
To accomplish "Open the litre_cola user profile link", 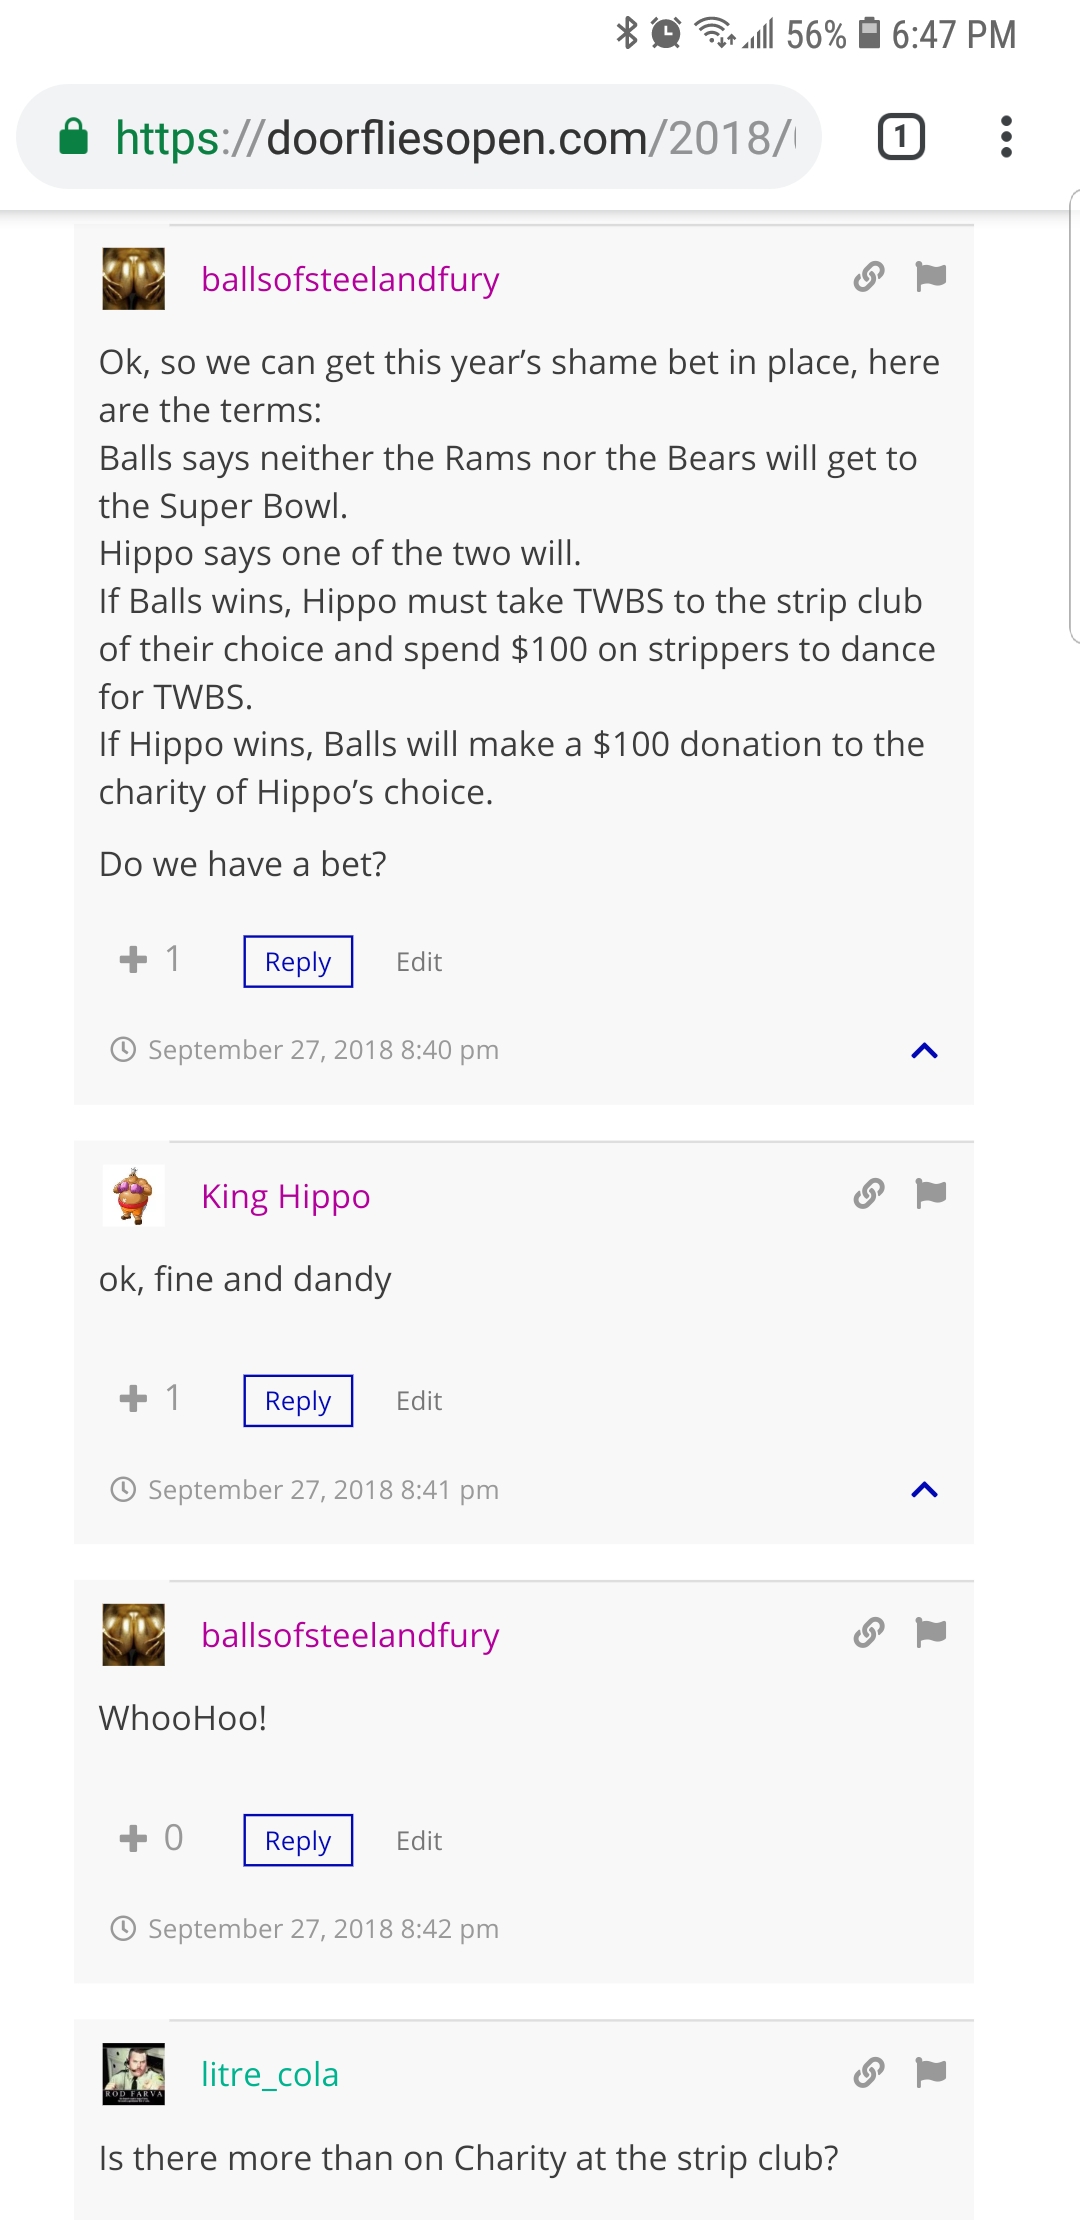I will point(270,2075).
